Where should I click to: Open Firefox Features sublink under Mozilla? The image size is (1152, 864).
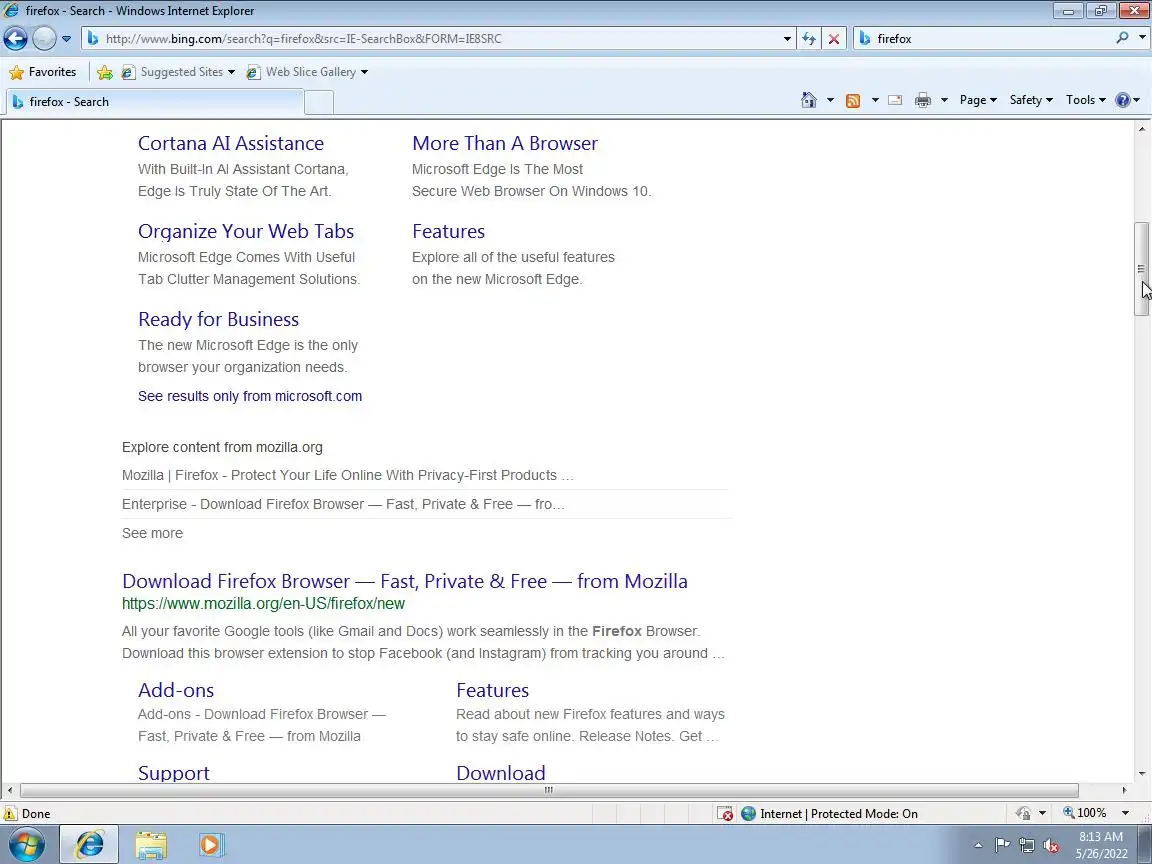tap(492, 691)
